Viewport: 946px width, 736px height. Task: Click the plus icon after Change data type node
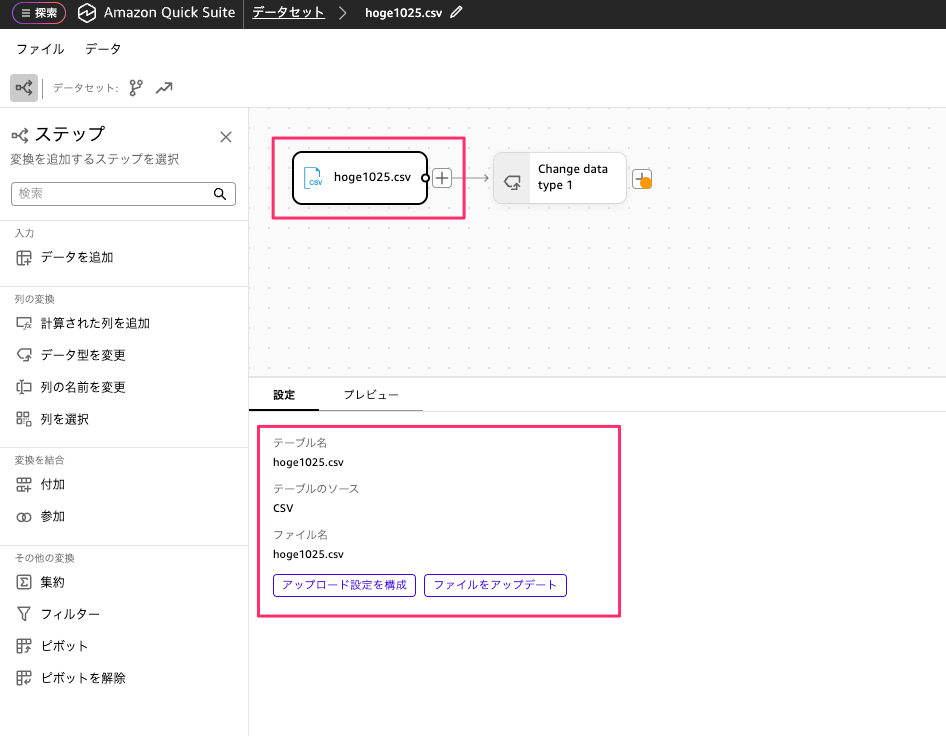pos(642,179)
